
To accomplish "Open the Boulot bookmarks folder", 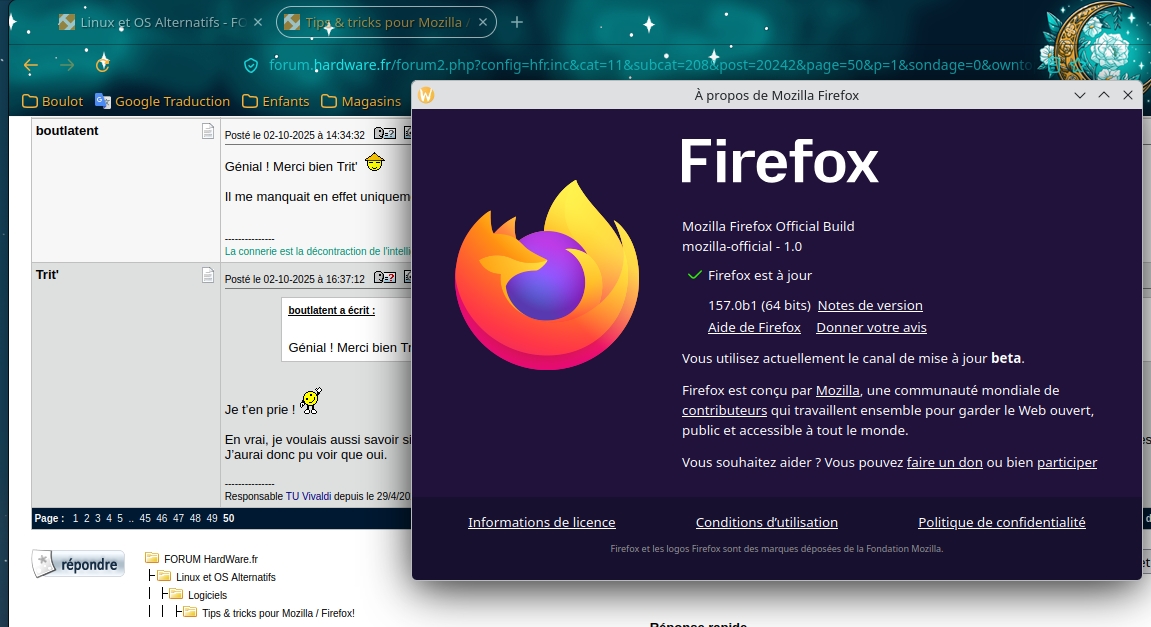I will [53, 101].
